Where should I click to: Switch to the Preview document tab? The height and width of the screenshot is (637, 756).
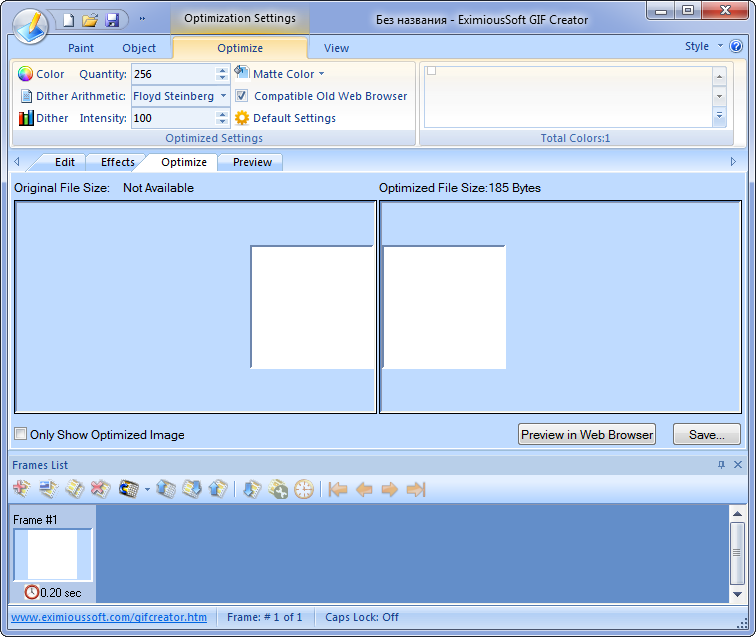point(252,162)
